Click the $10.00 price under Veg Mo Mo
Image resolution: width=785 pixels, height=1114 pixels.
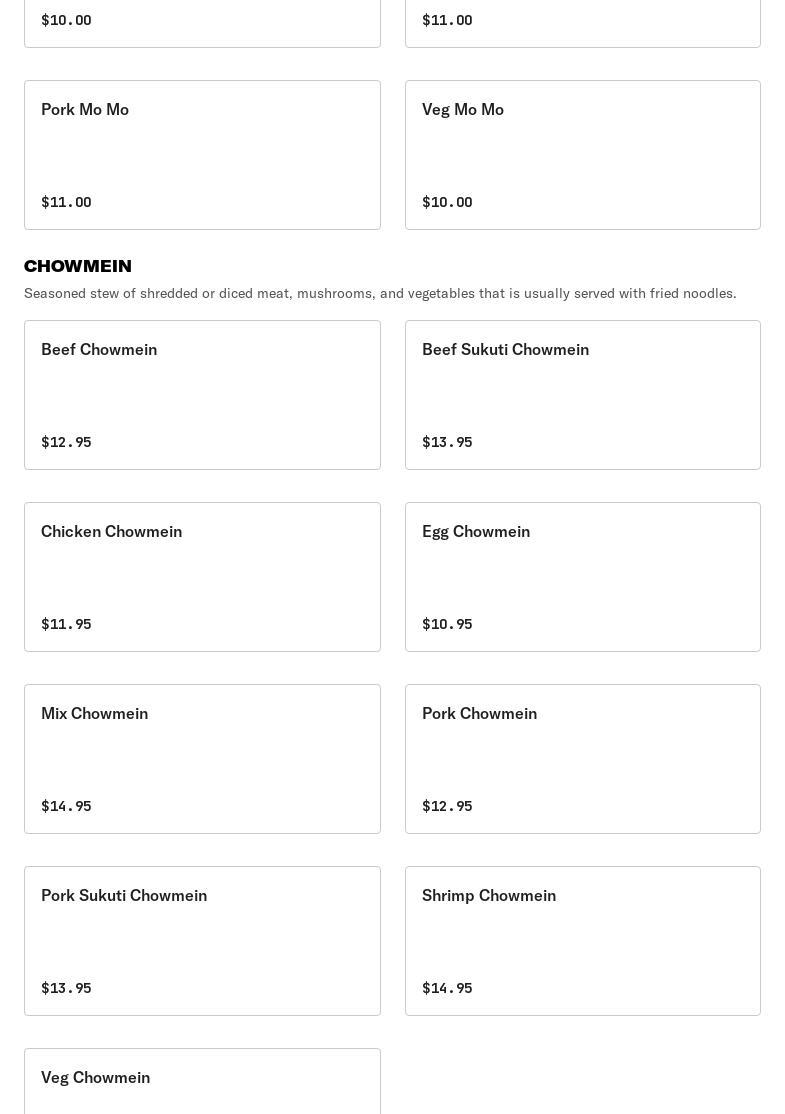click(x=447, y=202)
